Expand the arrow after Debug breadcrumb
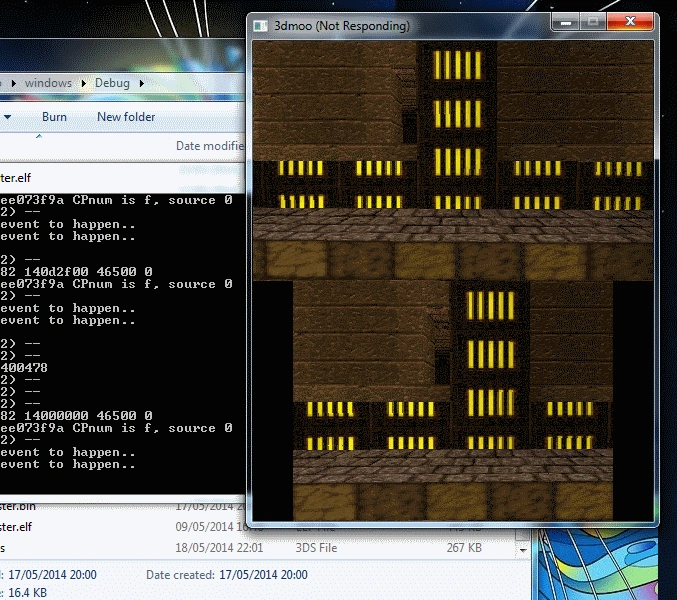The height and width of the screenshot is (600, 677). [142, 83]
